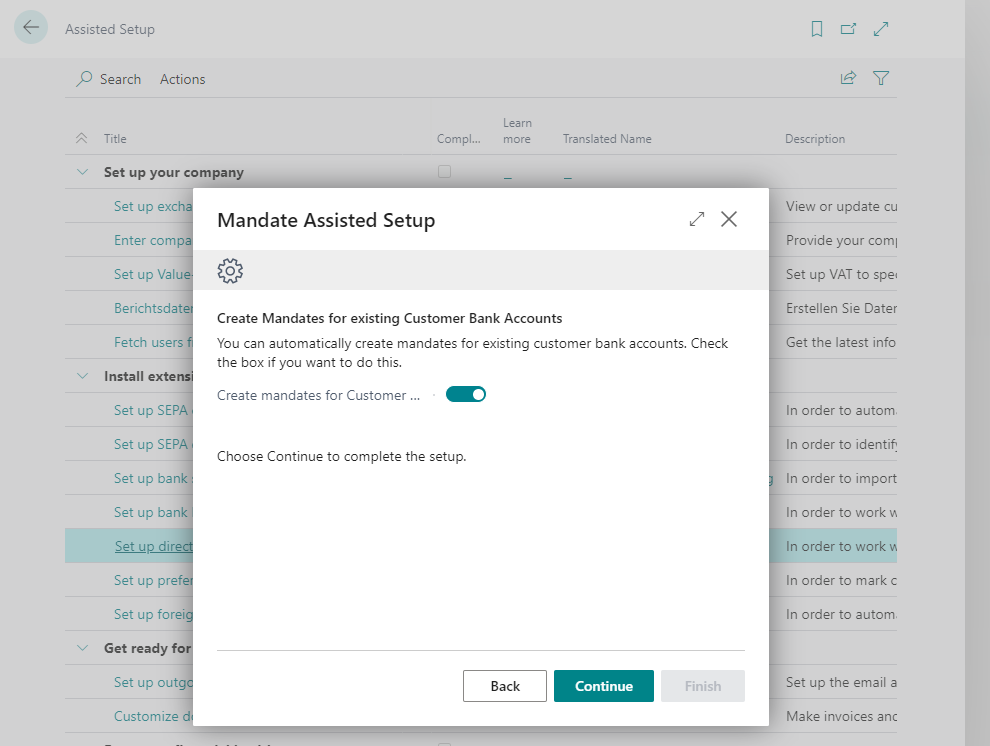Open the Set up direct... link
Screen dimensions: 990x746
coord(153,547)
